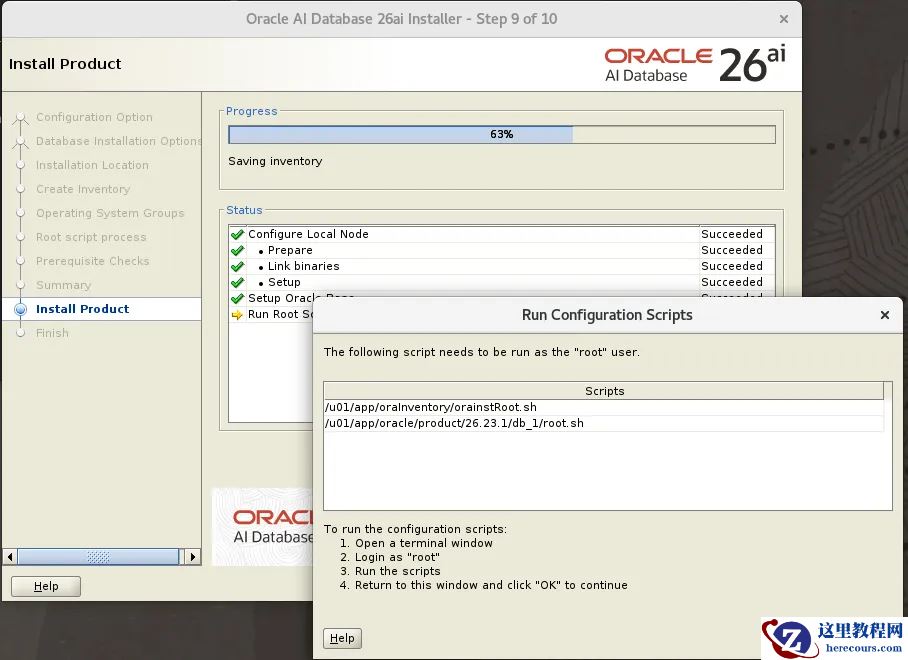Image resolution: width=908 pixels, height=660 pixels.
Task: Select Prerequisite Checks step
Action: [x=93, y=261]
